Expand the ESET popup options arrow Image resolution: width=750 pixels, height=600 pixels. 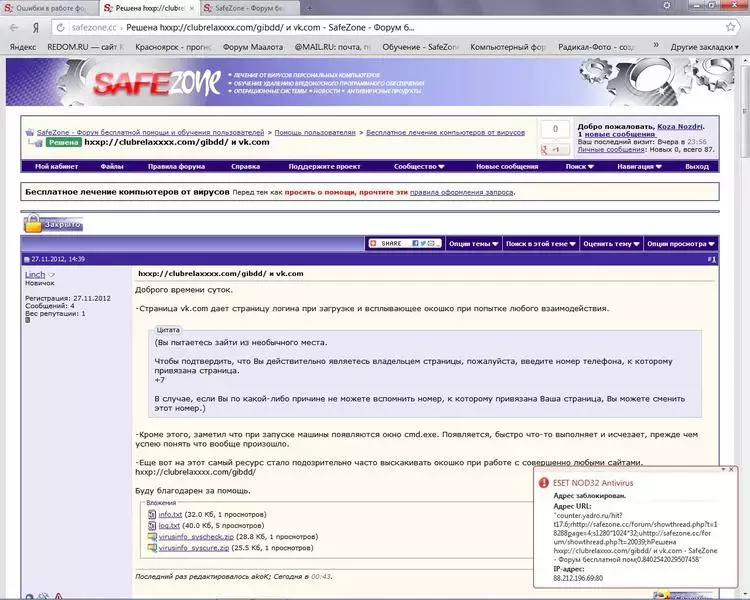[723, 469]
